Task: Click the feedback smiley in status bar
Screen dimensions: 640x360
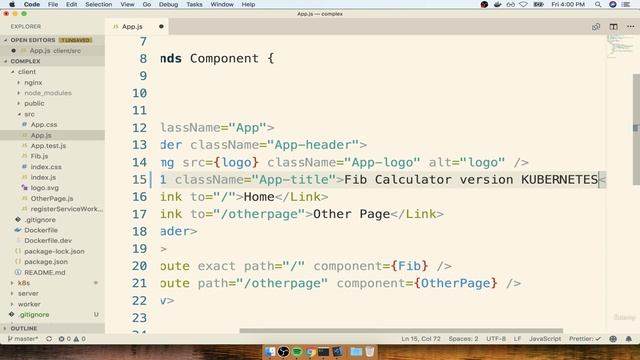Action: (613, 339)
